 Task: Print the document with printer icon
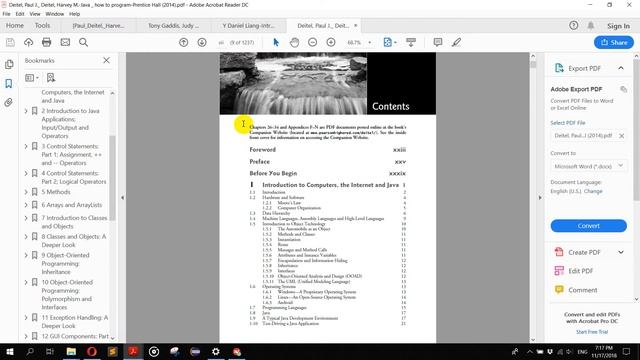tap(47, 42)
